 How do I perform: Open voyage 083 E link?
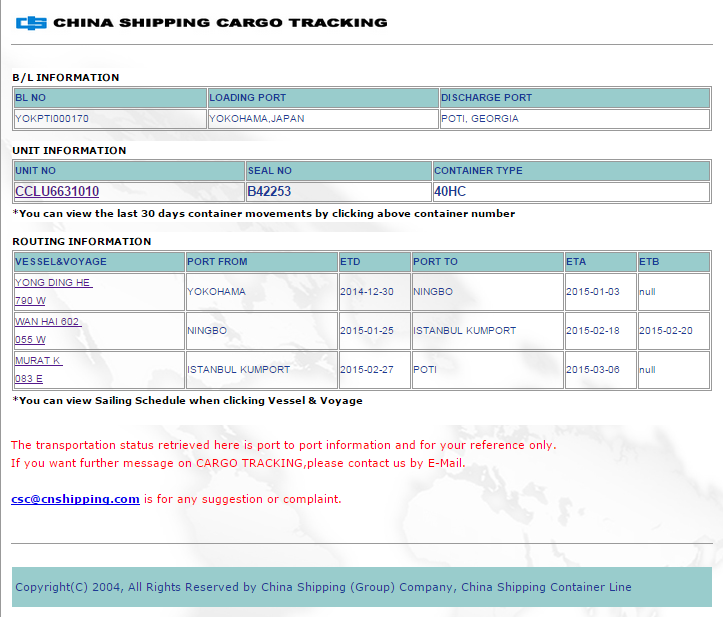coord(29,379)
